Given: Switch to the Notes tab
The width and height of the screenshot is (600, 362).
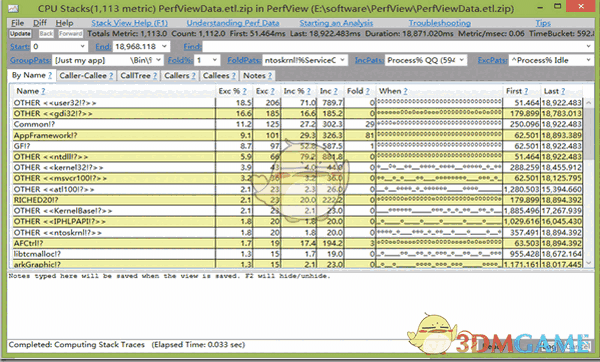Looking at the screenshot, I should 257,76.
